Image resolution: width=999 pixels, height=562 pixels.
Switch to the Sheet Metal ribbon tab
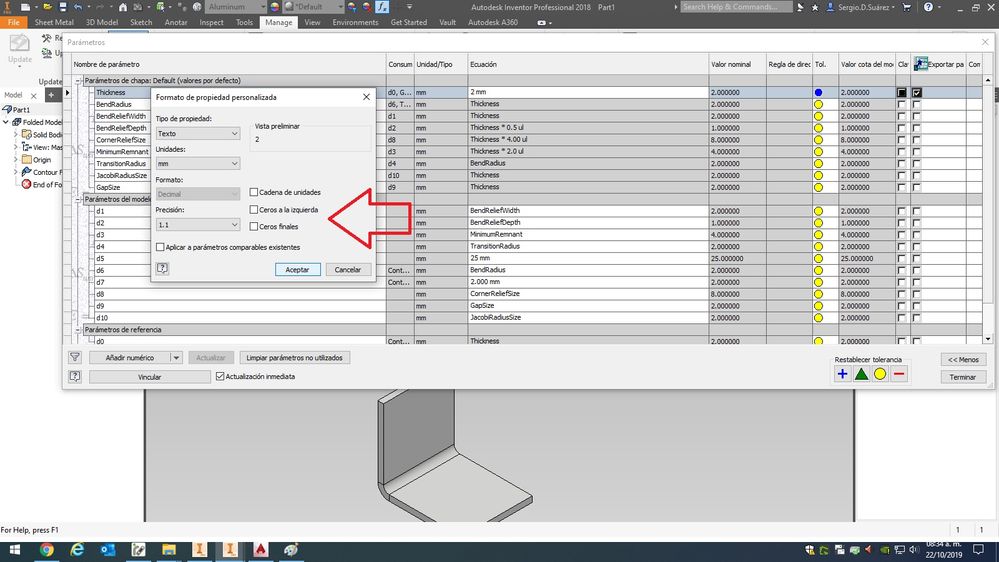[54, 22]
